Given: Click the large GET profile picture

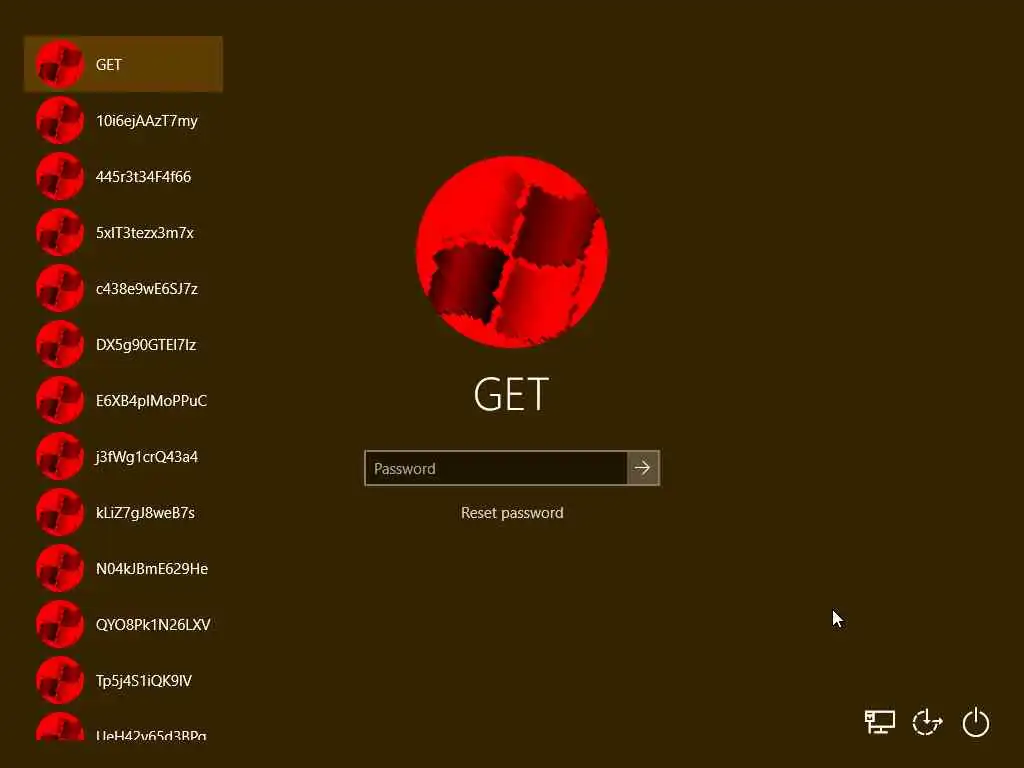Looking at the screenshot, I should pyautogui.click(x=512, y=251).
